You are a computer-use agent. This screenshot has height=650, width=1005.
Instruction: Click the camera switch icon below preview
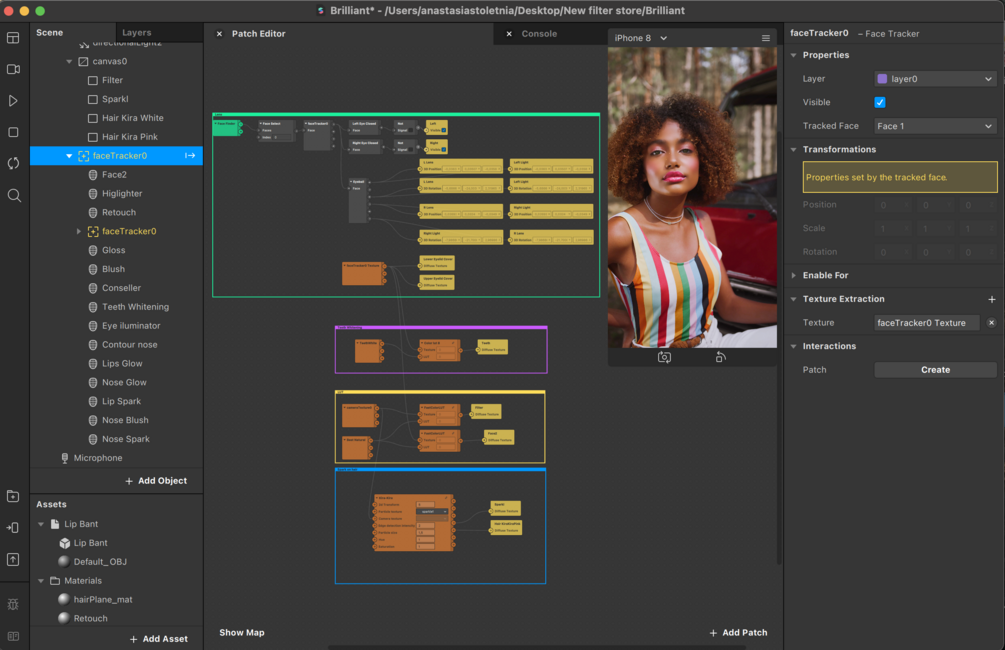coord(664,357)
